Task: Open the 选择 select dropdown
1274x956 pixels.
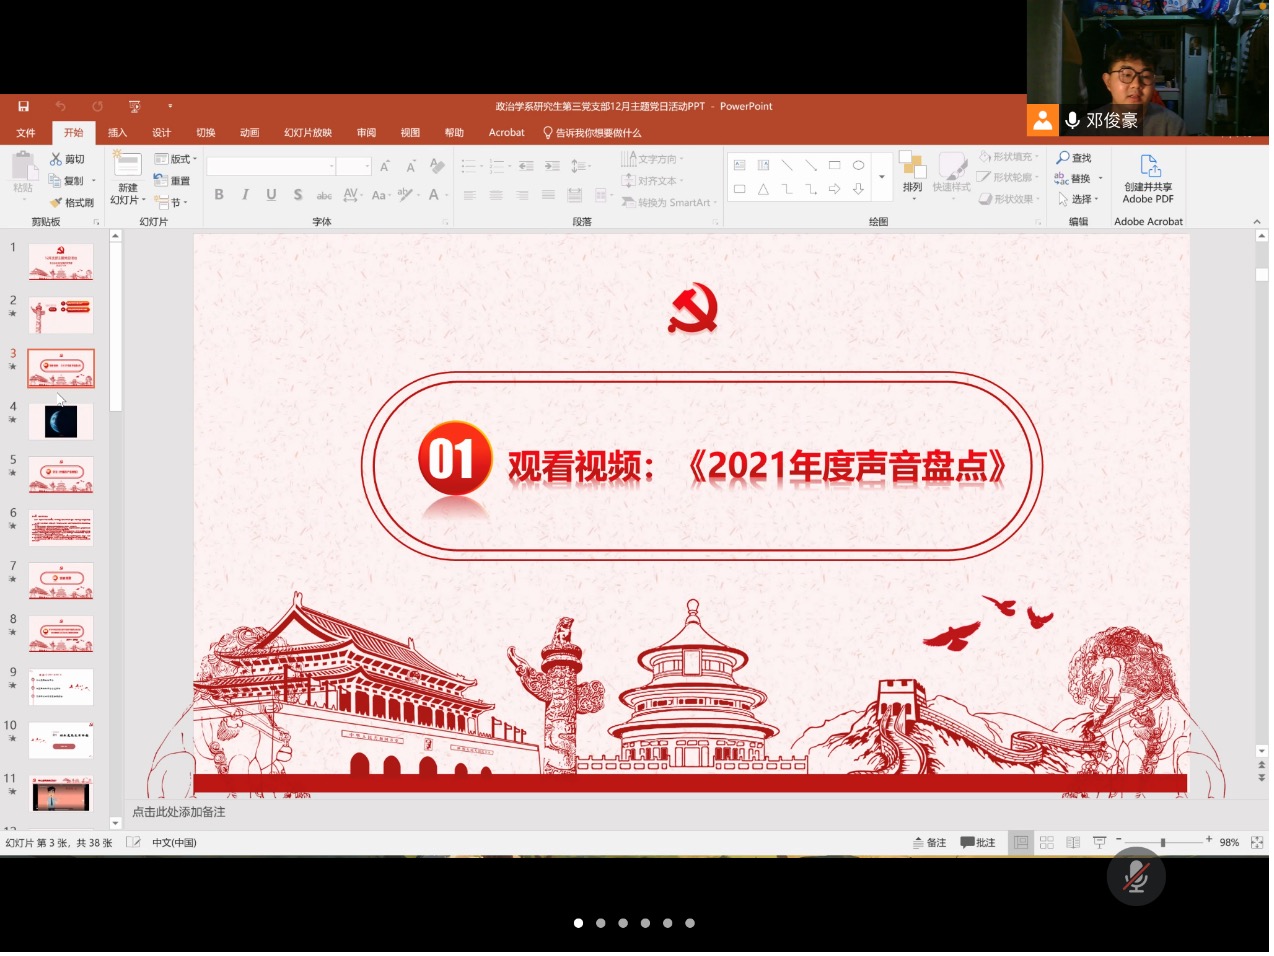Action: (1078, 199)
